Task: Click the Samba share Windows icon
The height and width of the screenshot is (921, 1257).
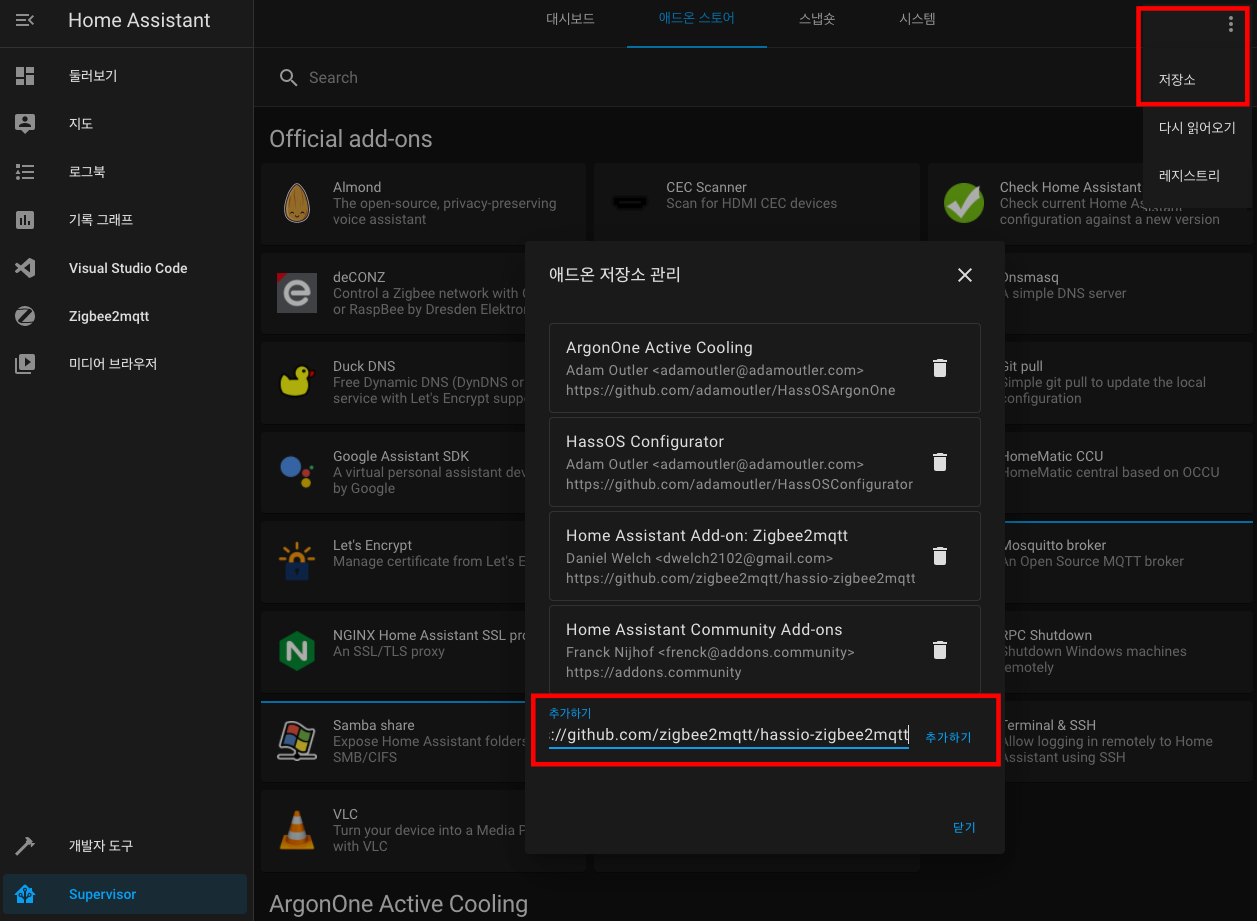Action: tap(297, 741)
